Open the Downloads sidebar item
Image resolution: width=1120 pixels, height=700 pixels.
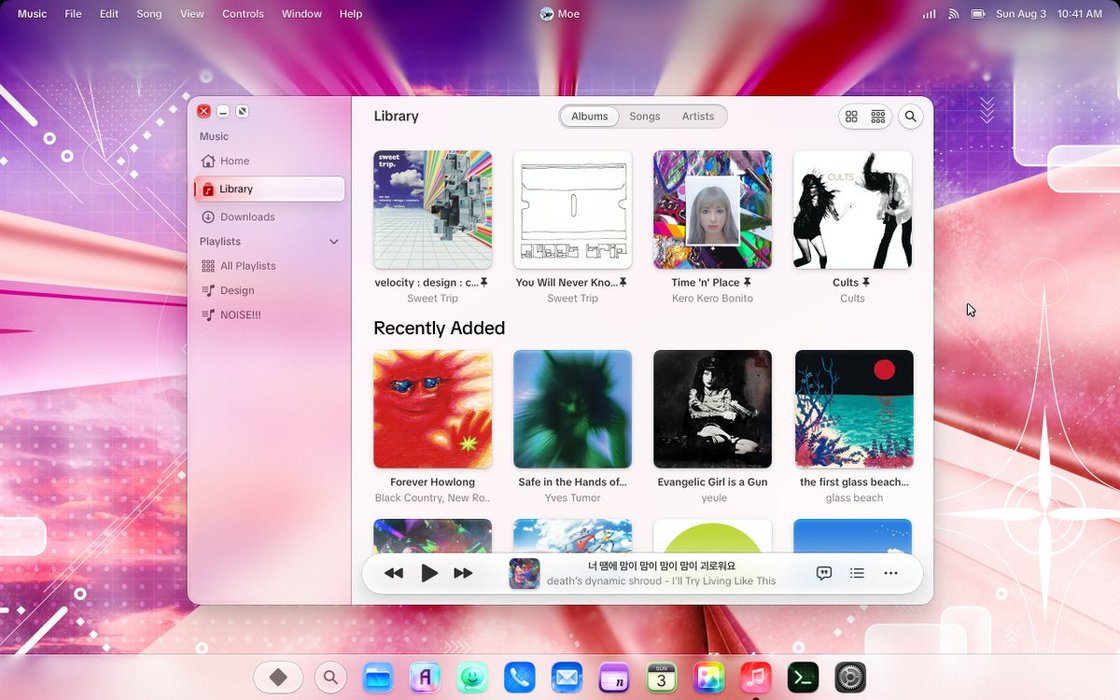(269, 216)
